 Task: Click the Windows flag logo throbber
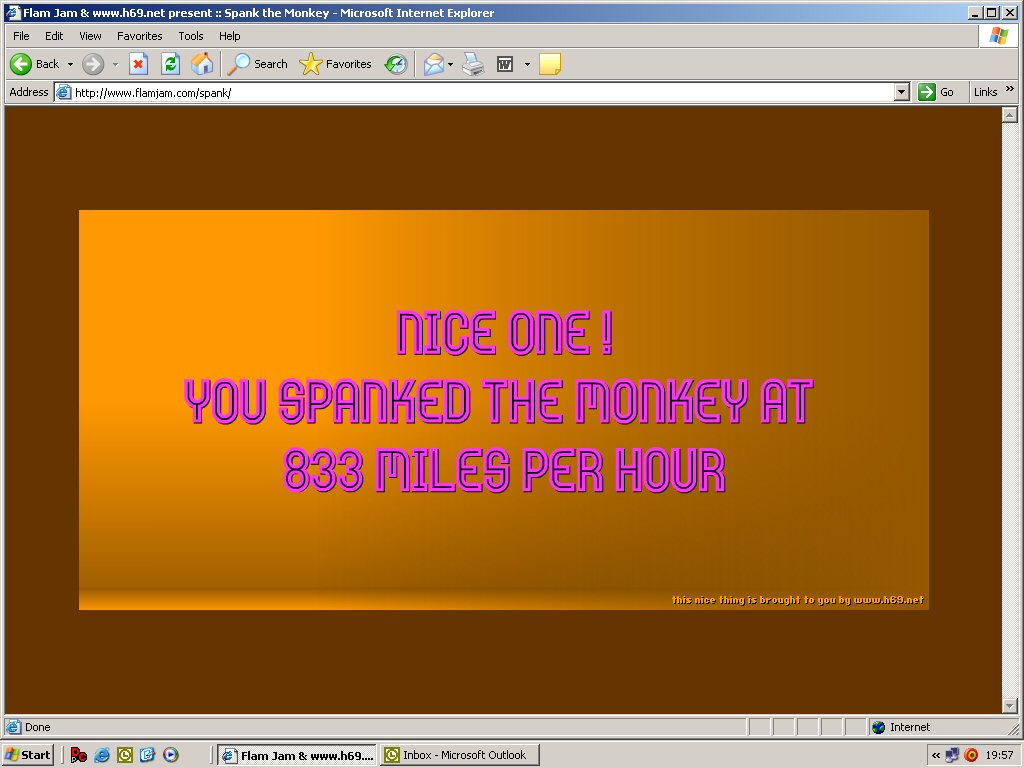(999, 36)
